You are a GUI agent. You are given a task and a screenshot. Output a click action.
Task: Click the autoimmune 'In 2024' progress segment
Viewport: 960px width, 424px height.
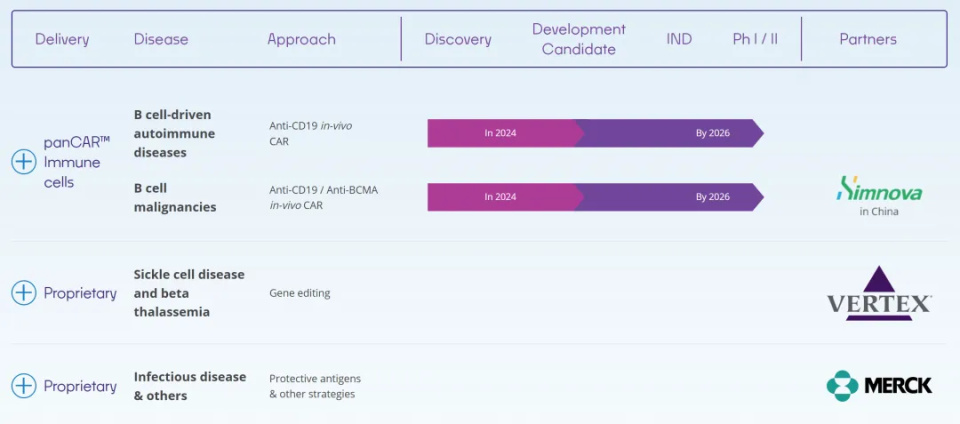click(501, 133)
